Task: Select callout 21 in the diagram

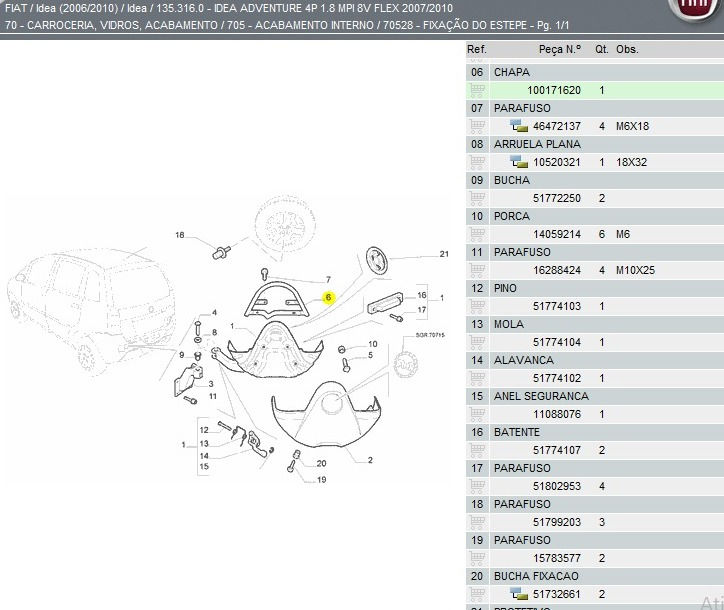Action: click(444, 254)
